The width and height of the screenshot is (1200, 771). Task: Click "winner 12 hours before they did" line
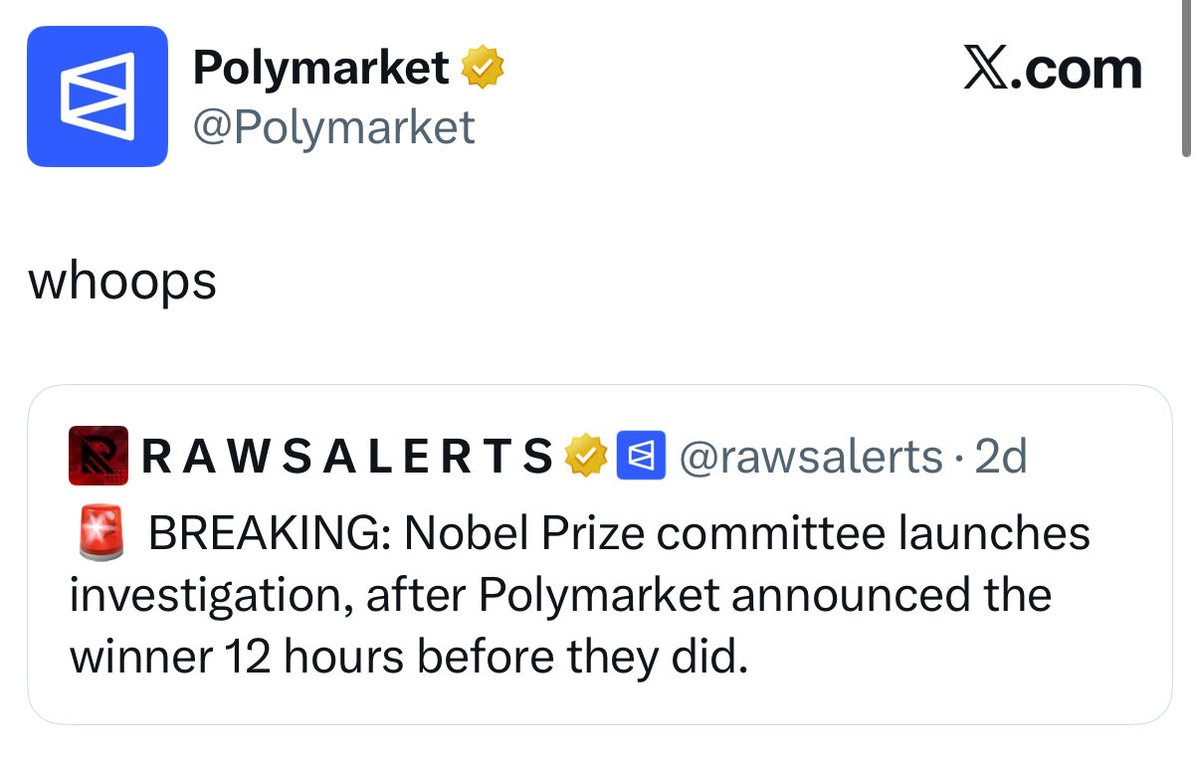(x=408, y=658)
